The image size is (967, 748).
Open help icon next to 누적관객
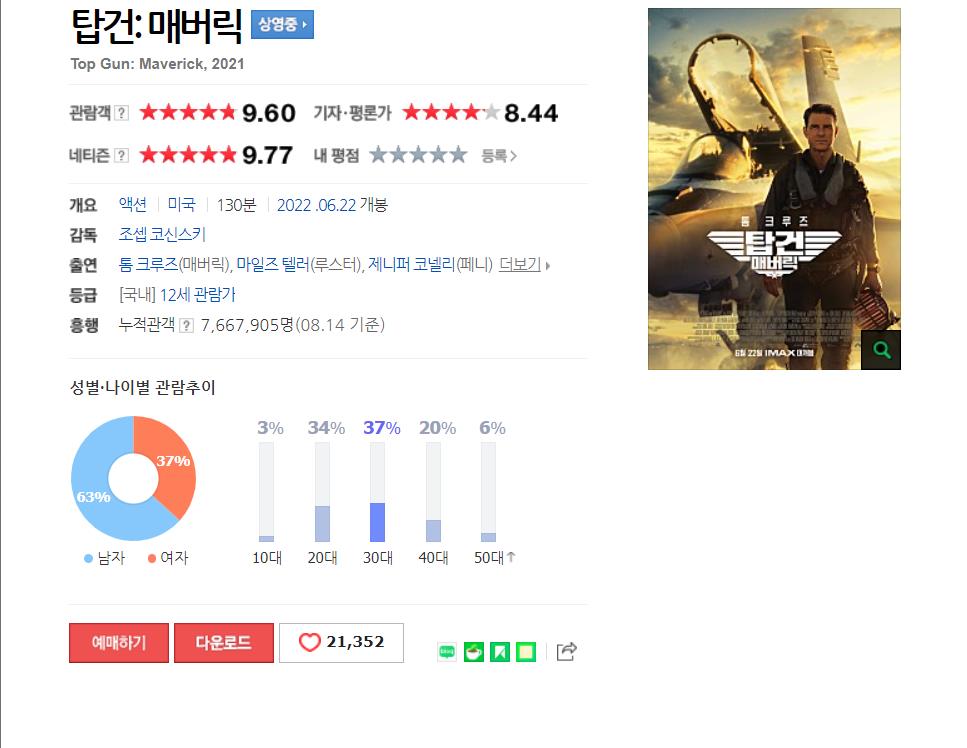186,326
